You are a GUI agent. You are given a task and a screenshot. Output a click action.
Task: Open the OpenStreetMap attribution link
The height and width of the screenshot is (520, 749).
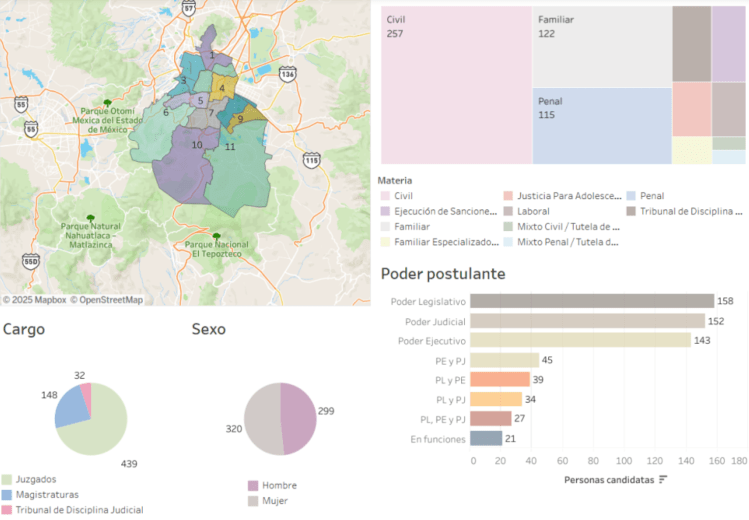click(107, 299)
